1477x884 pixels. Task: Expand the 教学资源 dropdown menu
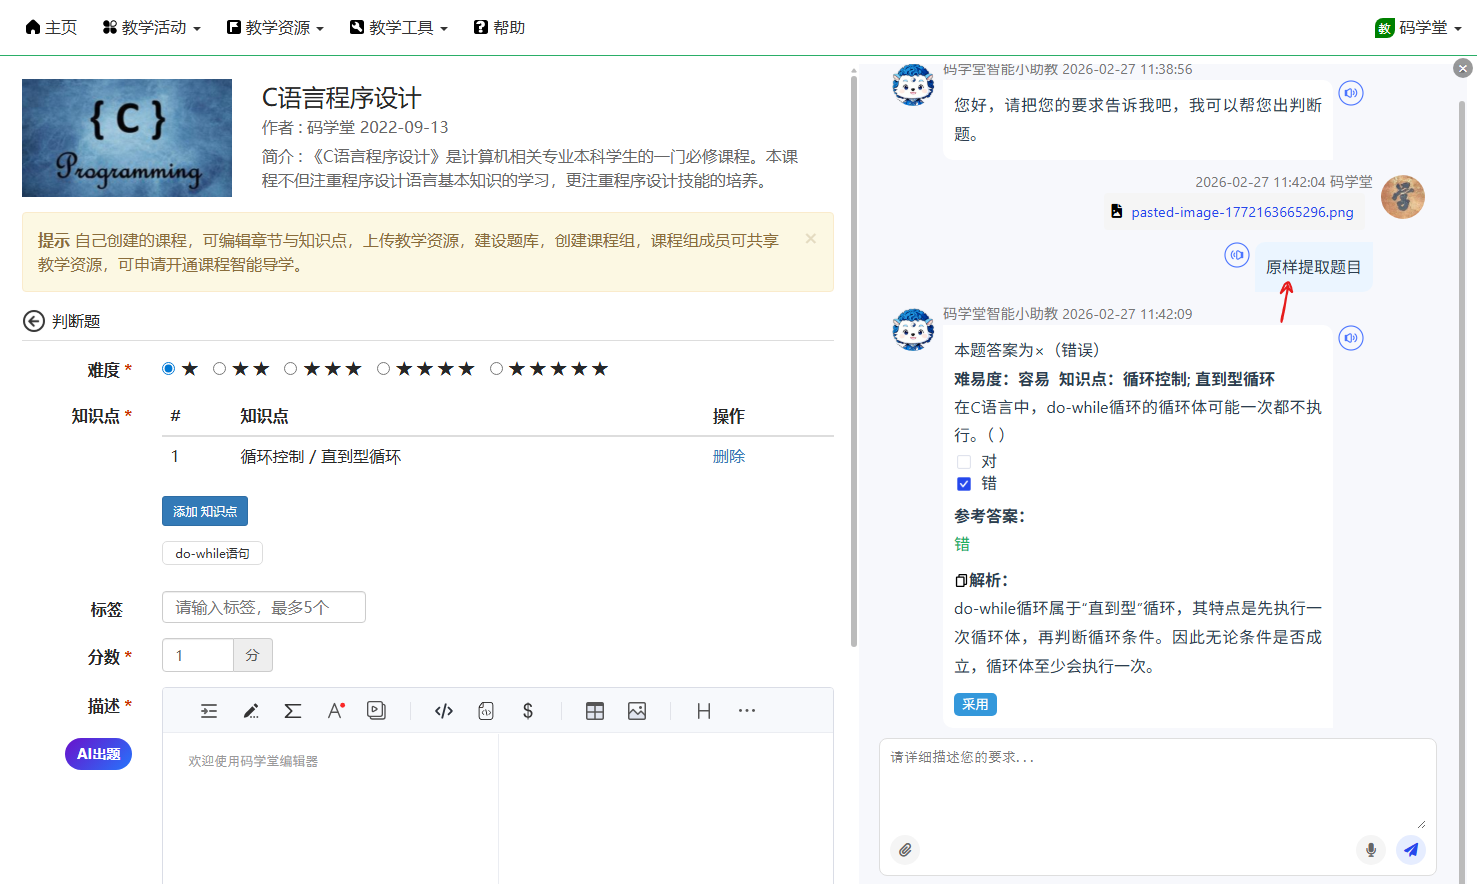(x=275, y=28)
